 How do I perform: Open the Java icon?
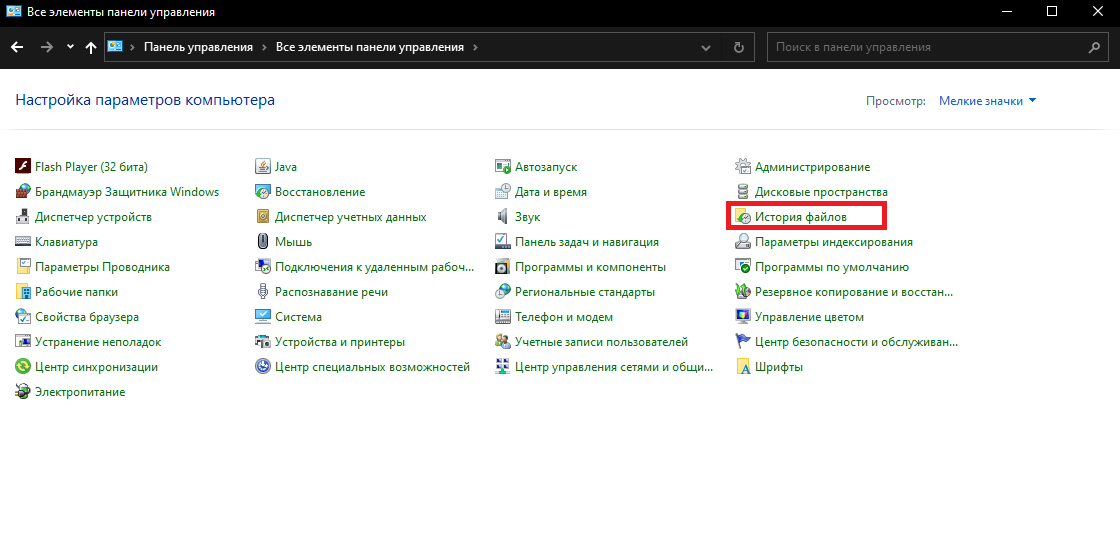pos(263,166)
